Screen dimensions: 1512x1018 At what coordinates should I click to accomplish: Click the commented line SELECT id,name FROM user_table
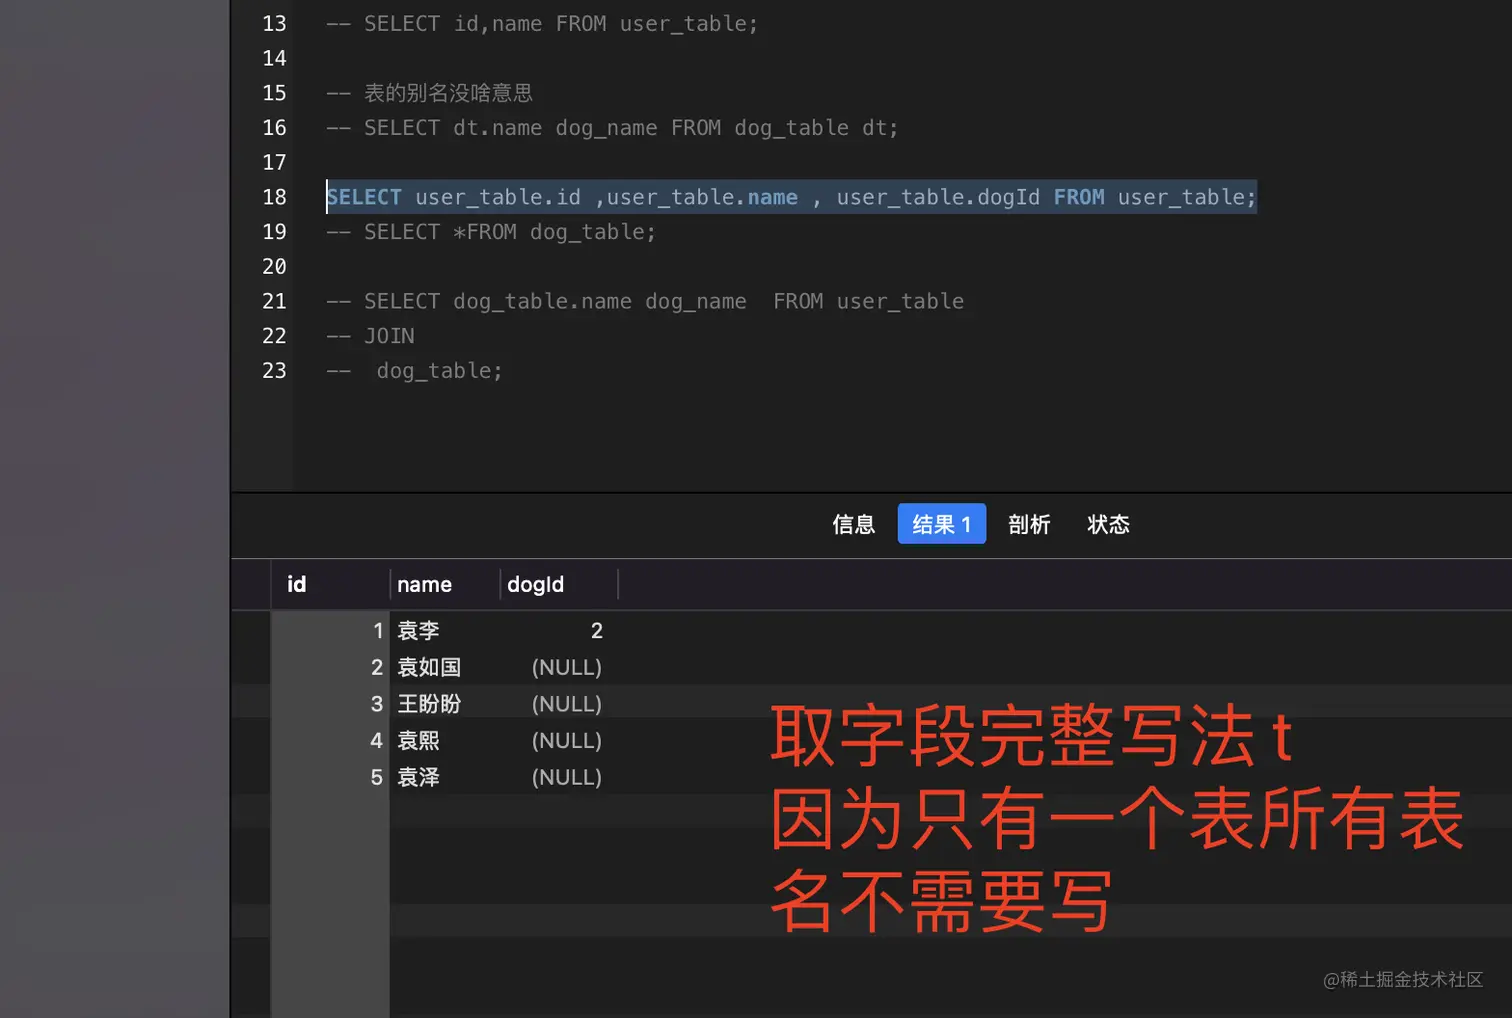tap(542, 23)
